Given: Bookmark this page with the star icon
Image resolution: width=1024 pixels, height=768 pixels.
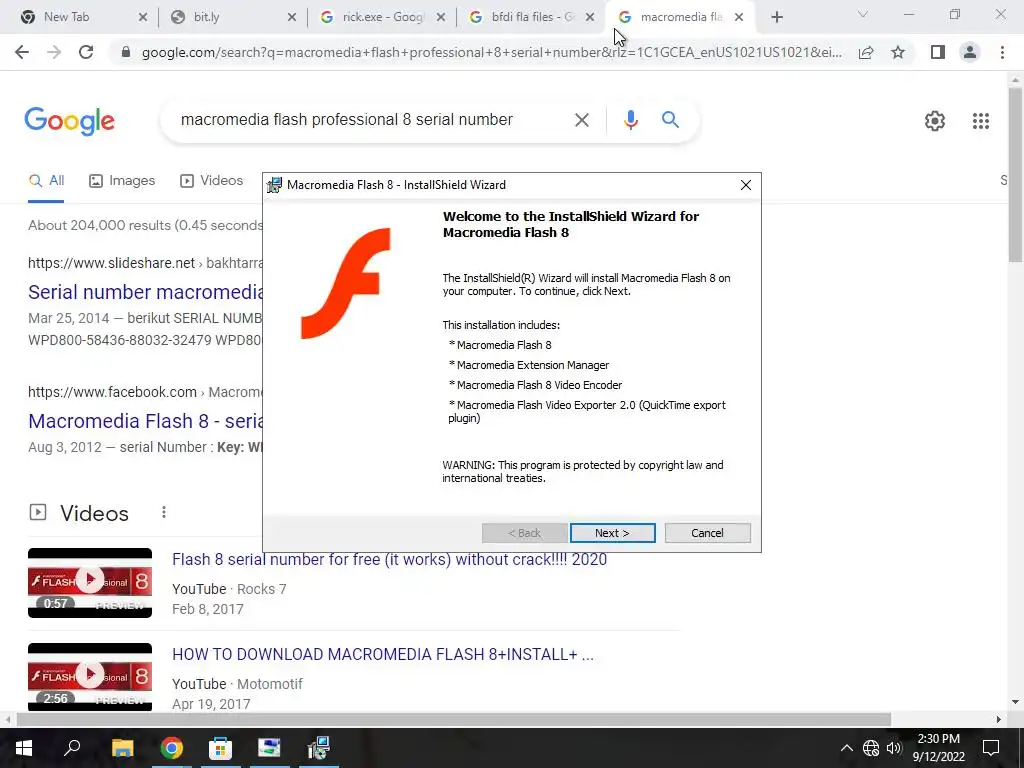Looking at the screenshot, I should [x=898, y=52].
